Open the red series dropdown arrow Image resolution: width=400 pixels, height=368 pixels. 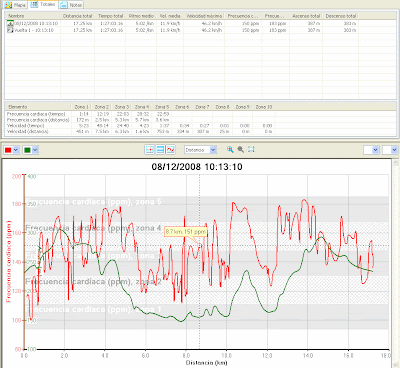(16, 150)
